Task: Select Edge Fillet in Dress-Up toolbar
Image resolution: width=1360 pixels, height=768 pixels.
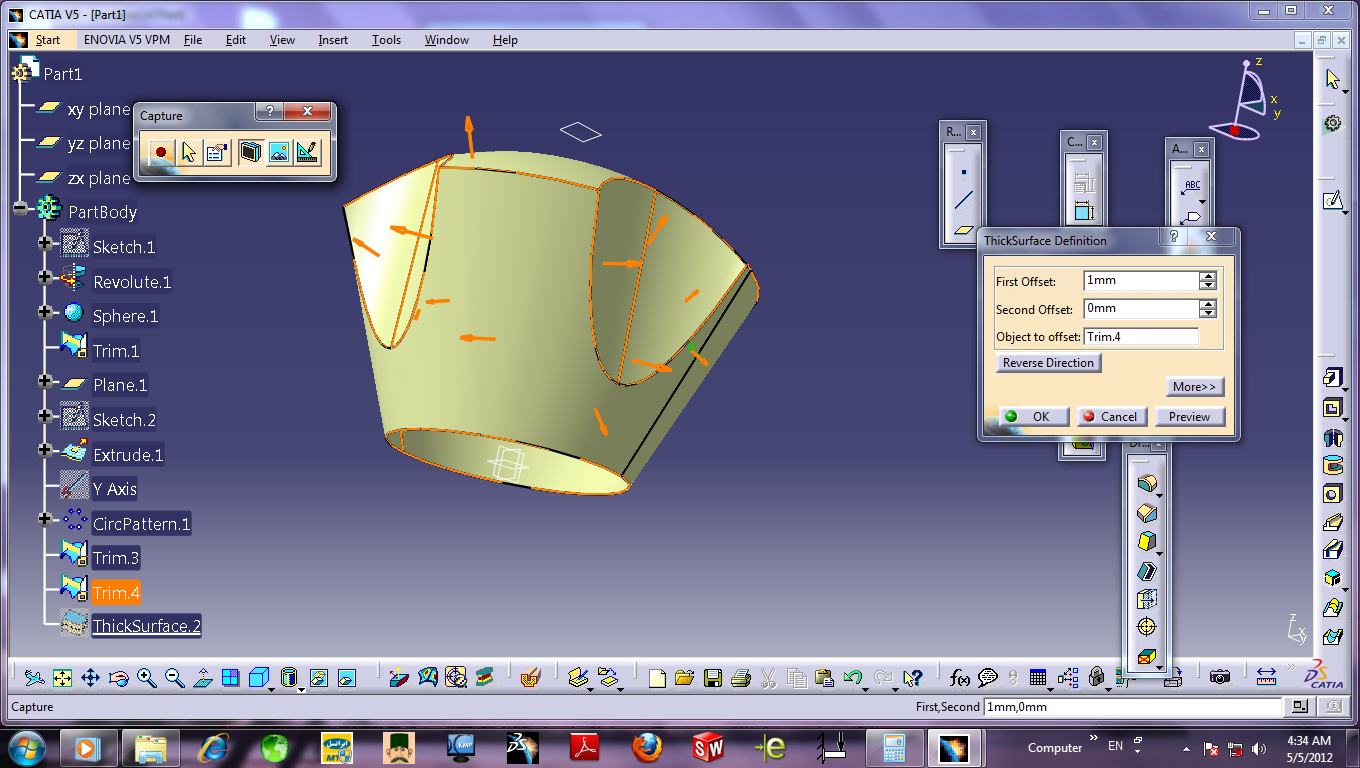Action: tap(1146, 484)
